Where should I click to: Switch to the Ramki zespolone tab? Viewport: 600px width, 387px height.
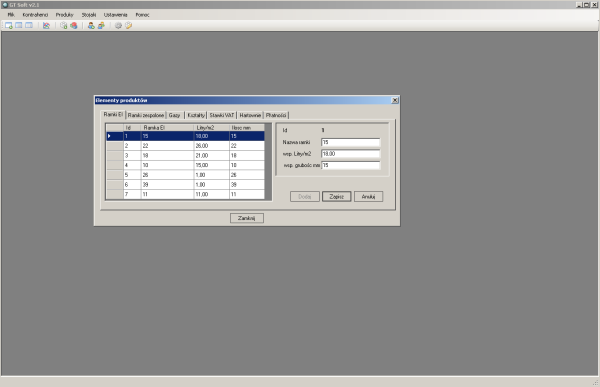[x=146, y=115]
